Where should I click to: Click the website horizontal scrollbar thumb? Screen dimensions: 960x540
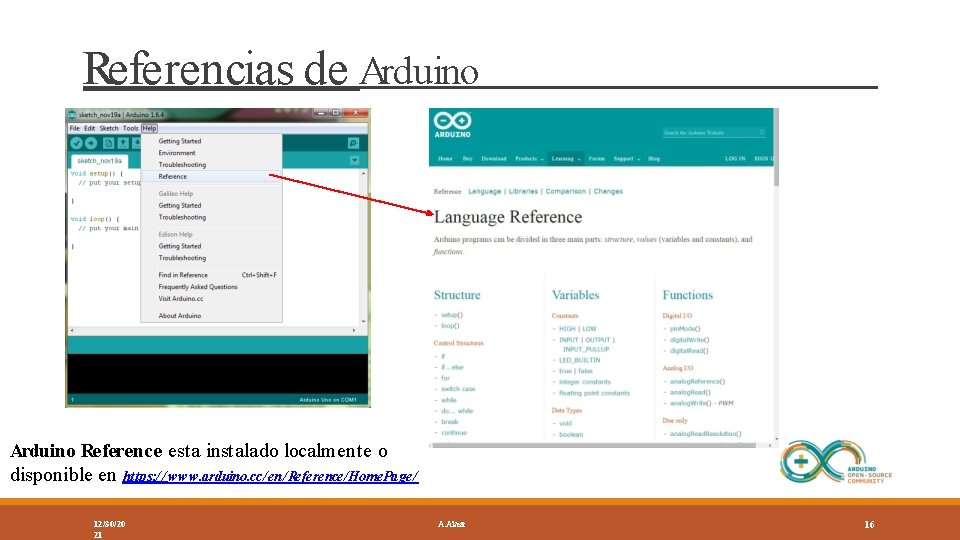point(594,446)
